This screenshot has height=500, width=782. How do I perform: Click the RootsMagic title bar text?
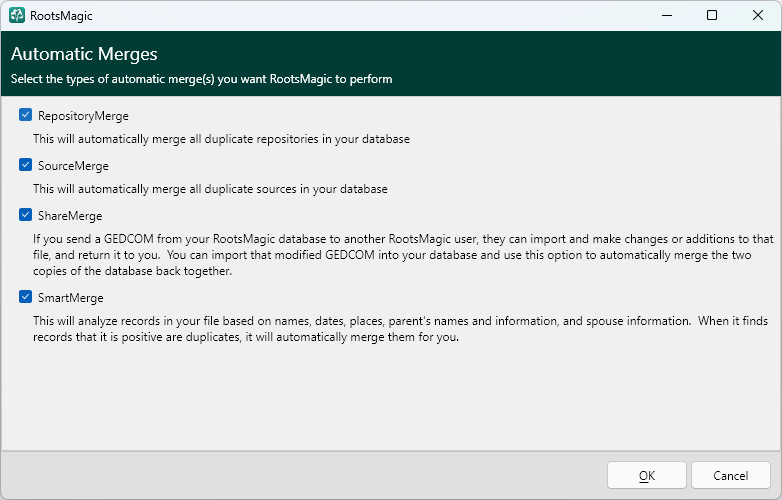coord(61,16)
